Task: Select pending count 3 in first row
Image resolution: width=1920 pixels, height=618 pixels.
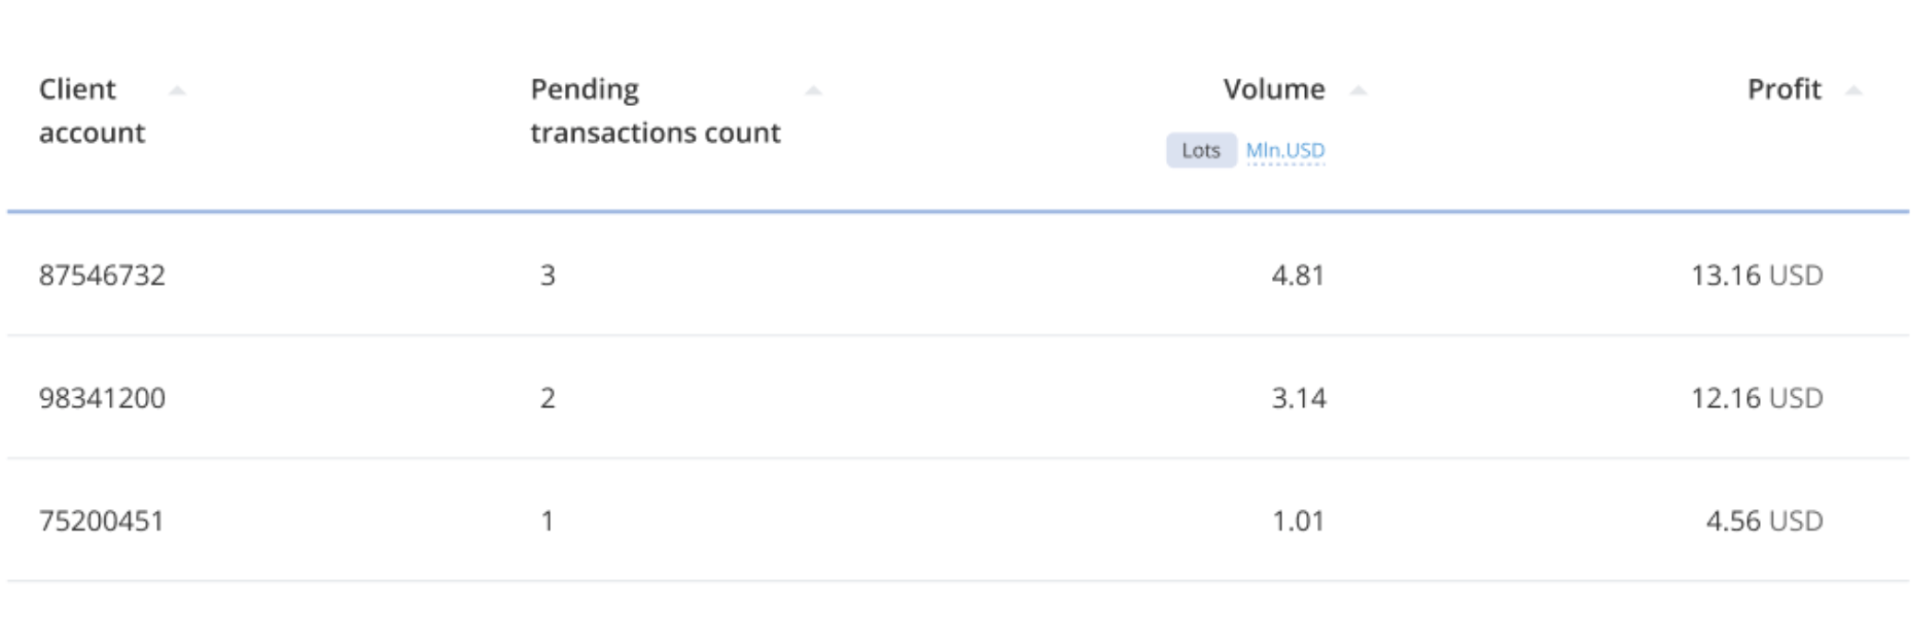Action: [x=547, y=275]
